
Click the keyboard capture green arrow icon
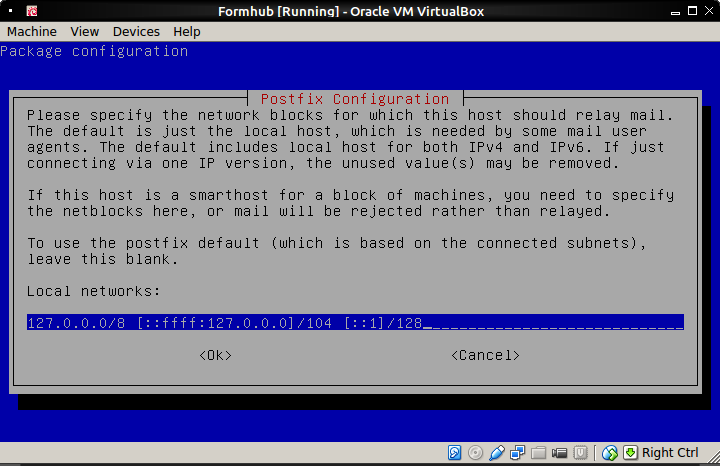coord(630,453)
